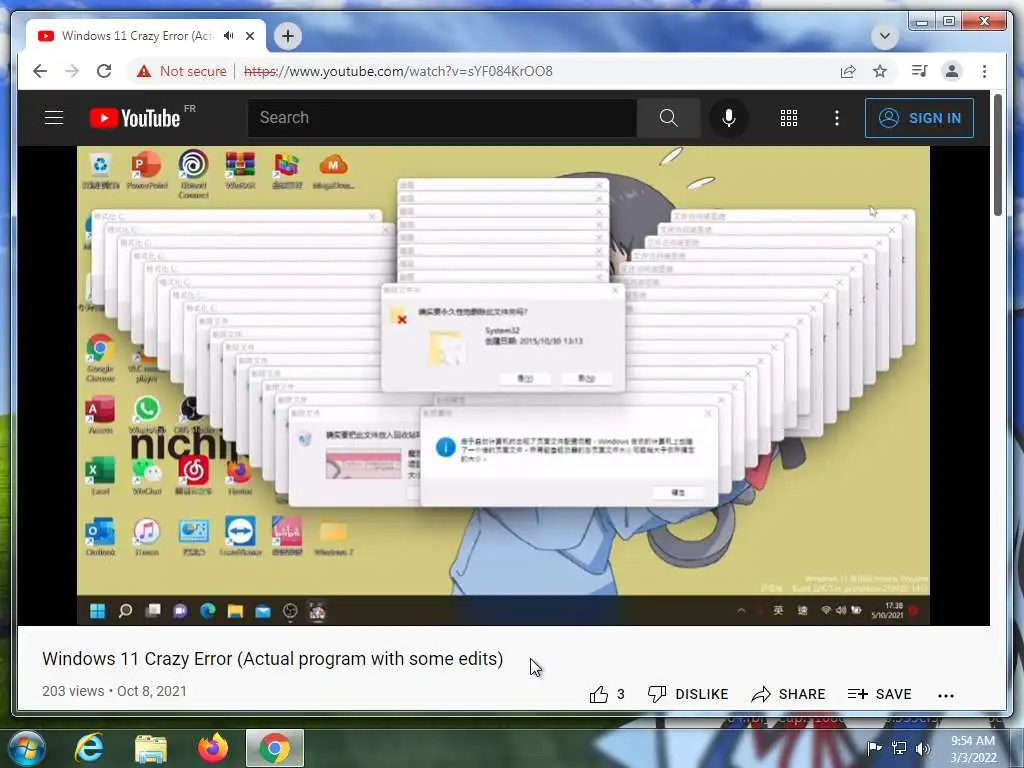The height and width of the screenshot is (768, 1024).
Task: Bookmark this page with the star icon
Action: coord(880,71)
